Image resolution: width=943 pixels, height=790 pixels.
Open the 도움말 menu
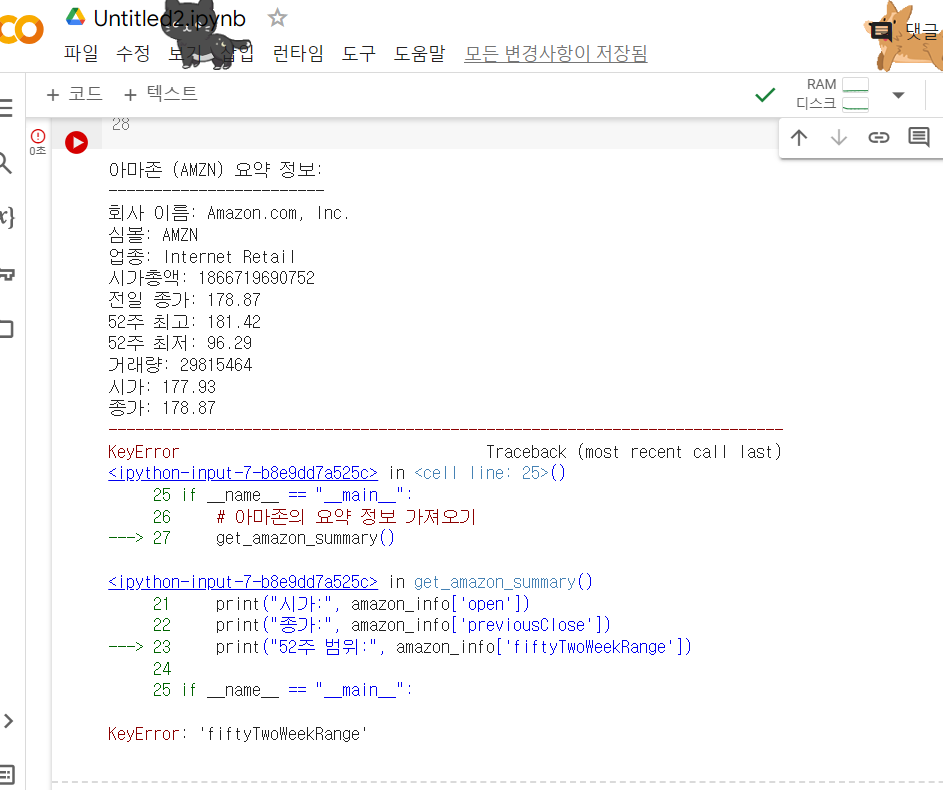point(419,53)
